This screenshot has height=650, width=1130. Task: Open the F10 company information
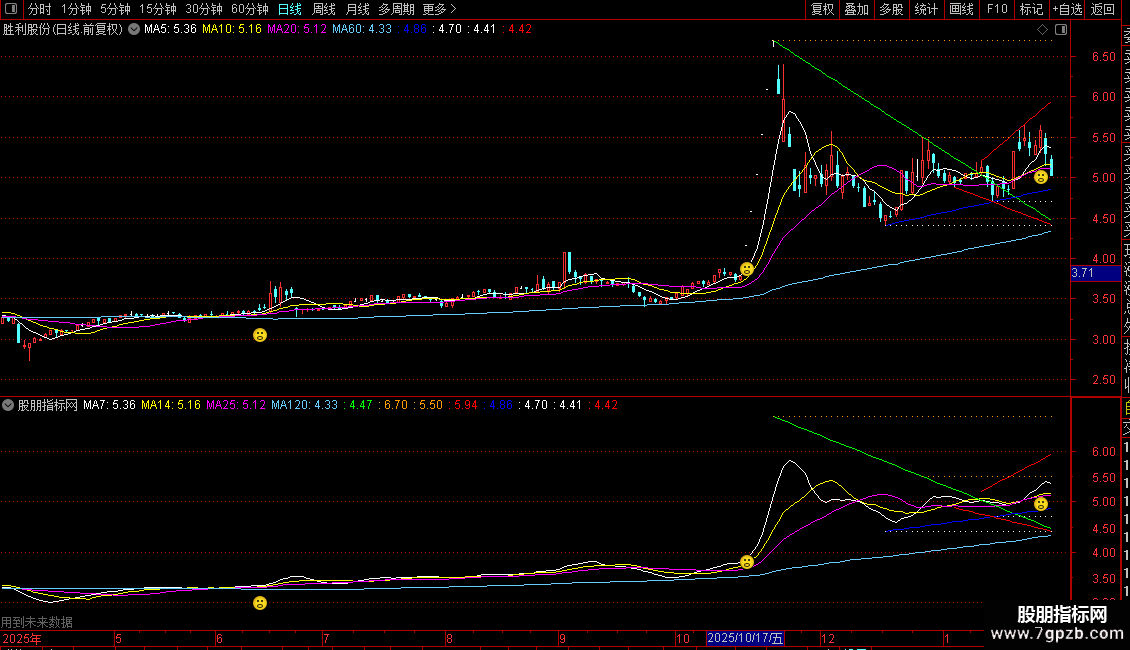[997, 9]
